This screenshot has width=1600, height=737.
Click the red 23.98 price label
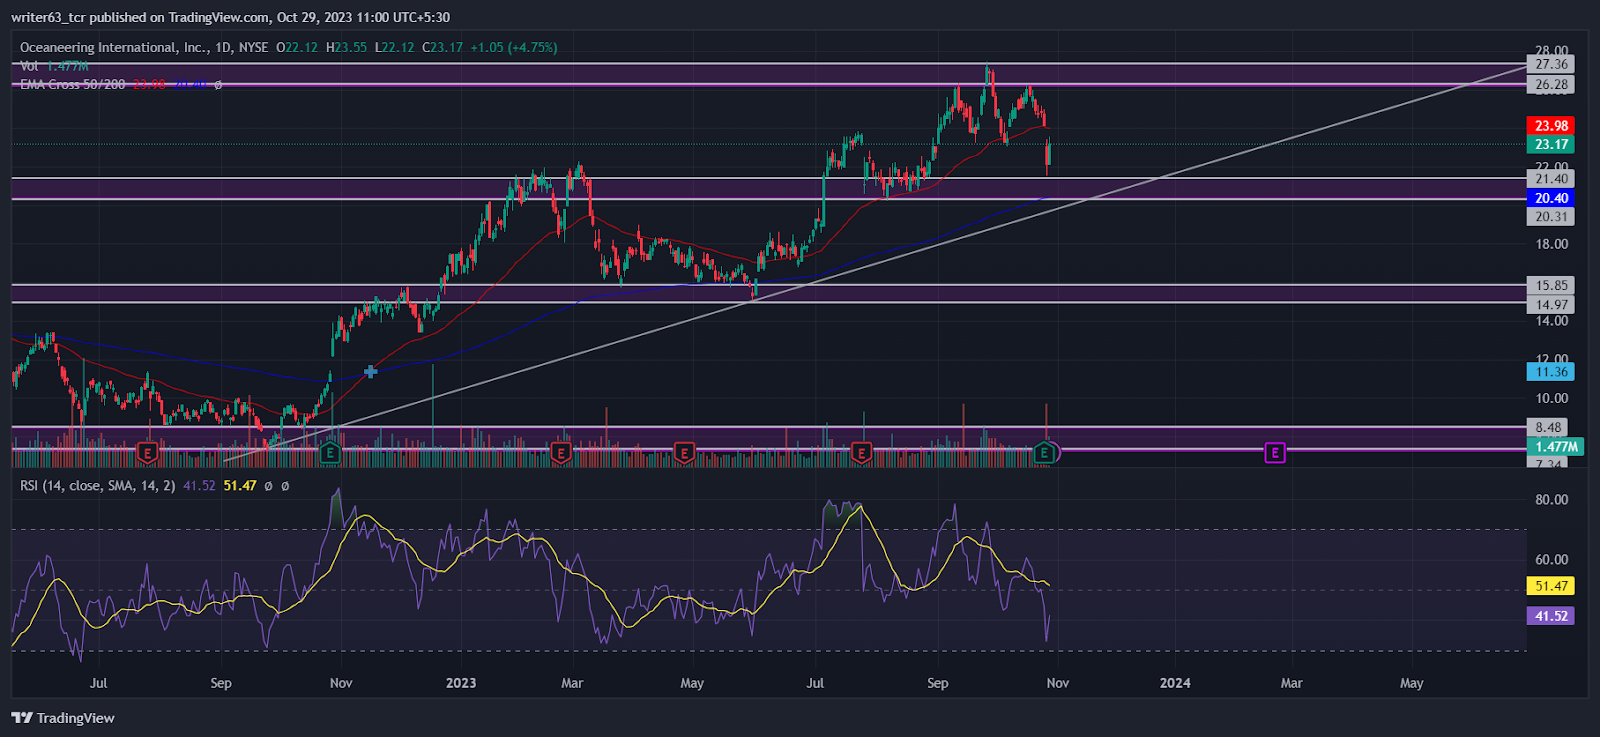point(1551,126)
